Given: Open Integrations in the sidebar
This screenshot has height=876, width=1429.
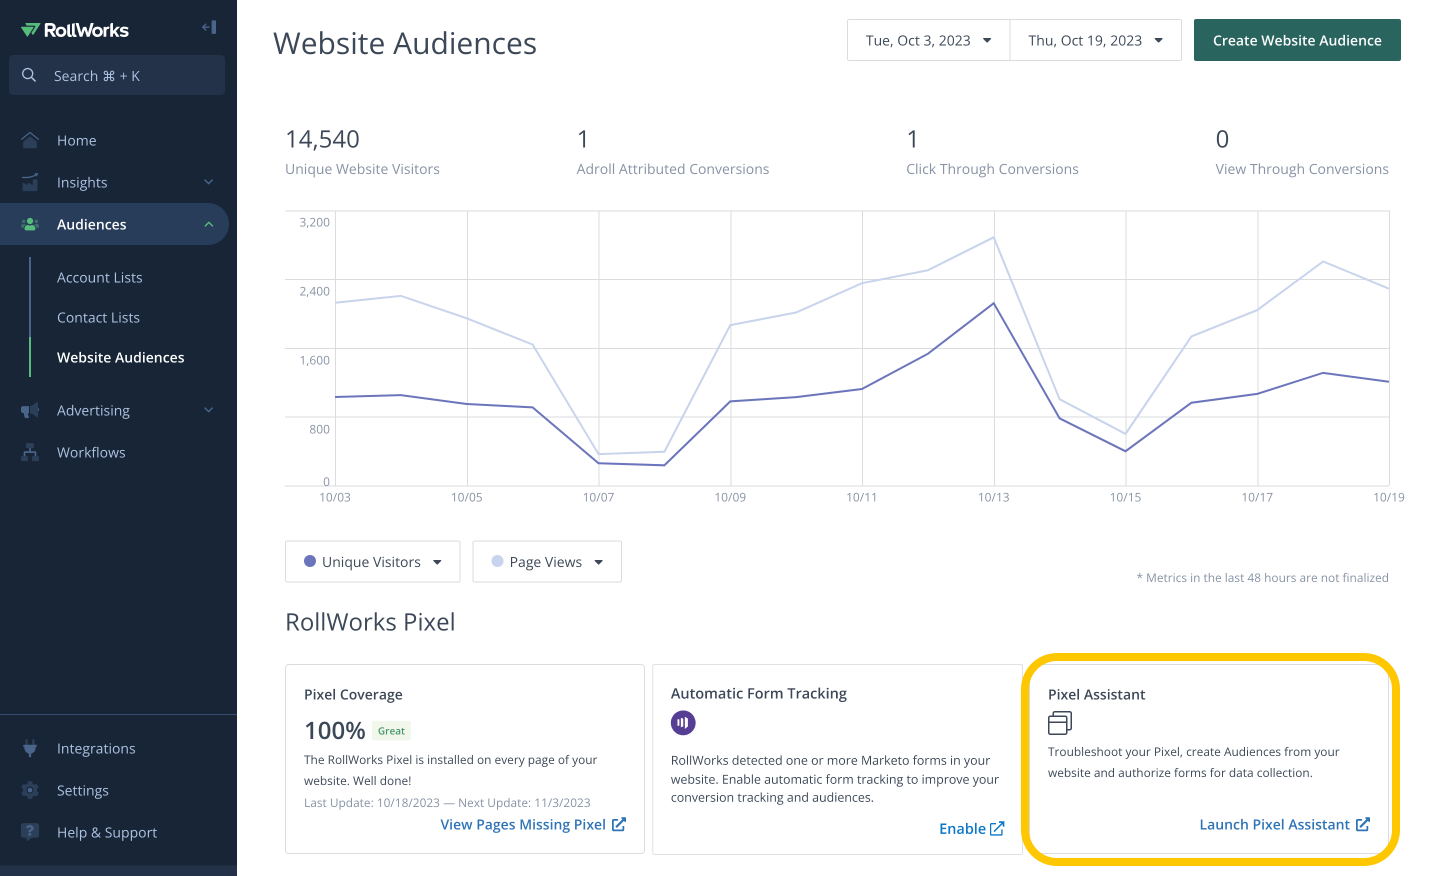Looking at the screenshot, I should (x=96, y=748).
